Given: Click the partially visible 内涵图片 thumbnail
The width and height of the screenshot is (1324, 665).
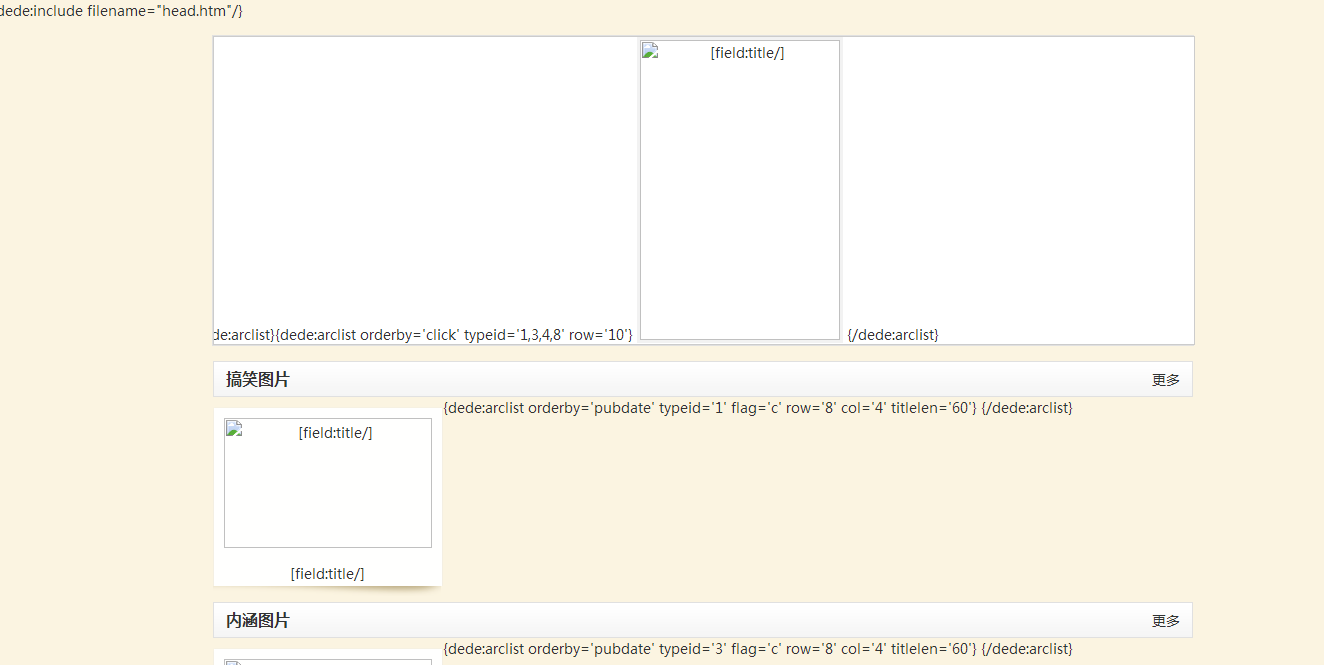Looking at the screenshot, I should [x=328, y=661].
